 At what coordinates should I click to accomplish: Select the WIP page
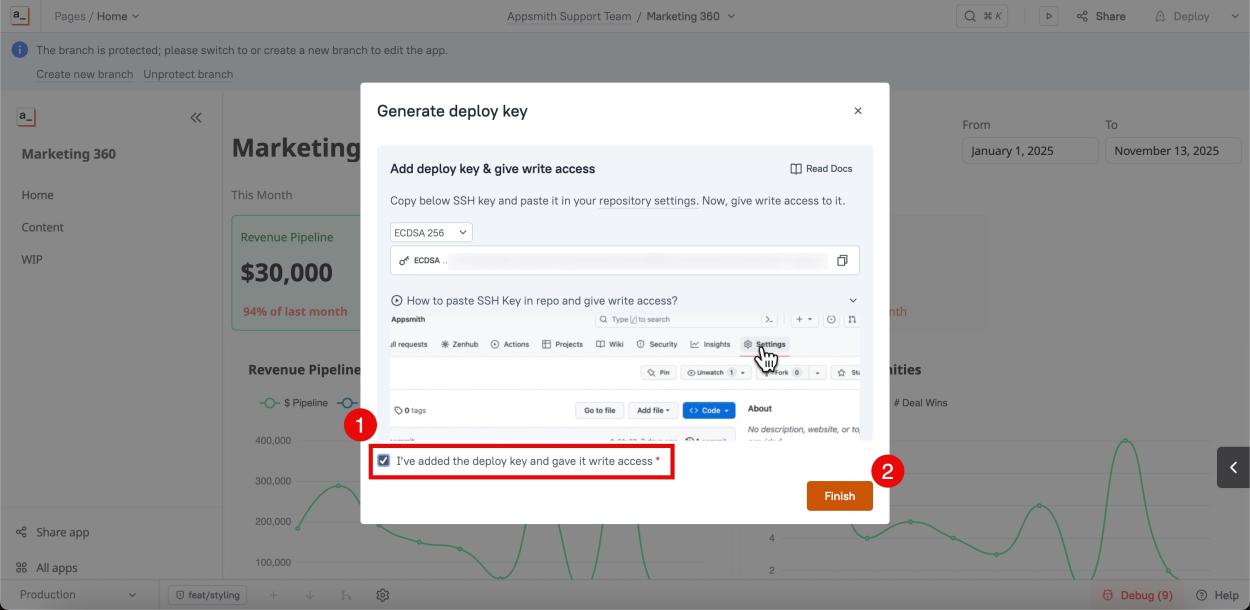(x=32, y=258)
